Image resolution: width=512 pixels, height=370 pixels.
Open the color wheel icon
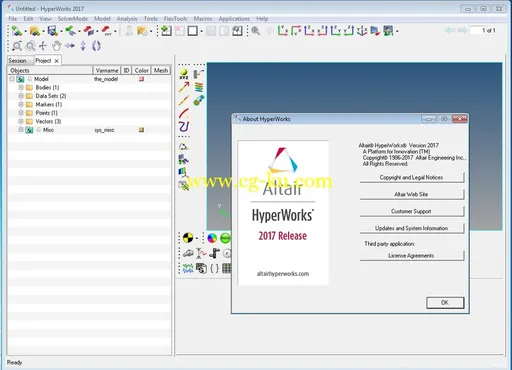[x=212, y=238]
